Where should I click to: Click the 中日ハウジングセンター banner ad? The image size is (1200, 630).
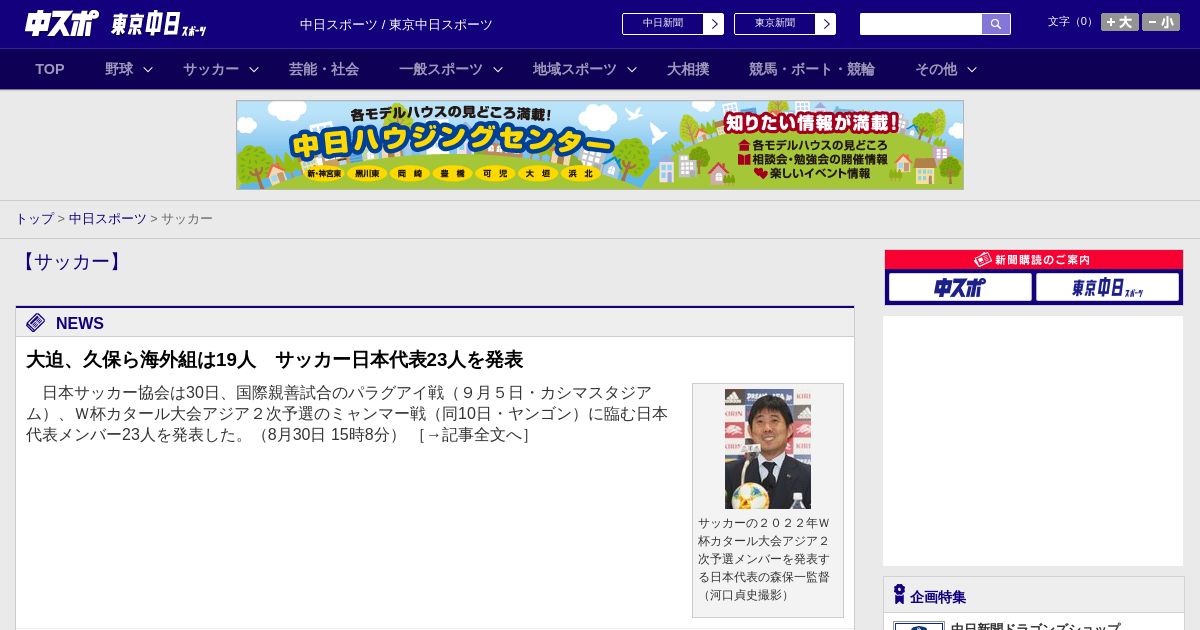tap(600, 145)
